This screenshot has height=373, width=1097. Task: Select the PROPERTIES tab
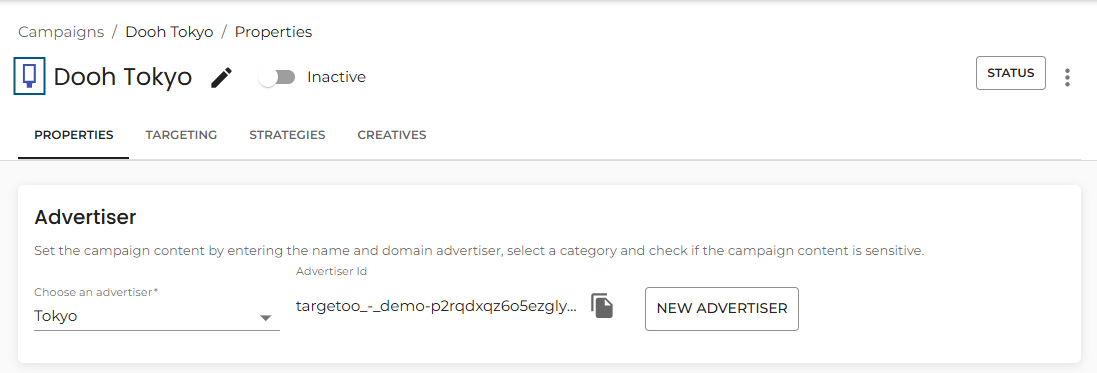(73, 135)
